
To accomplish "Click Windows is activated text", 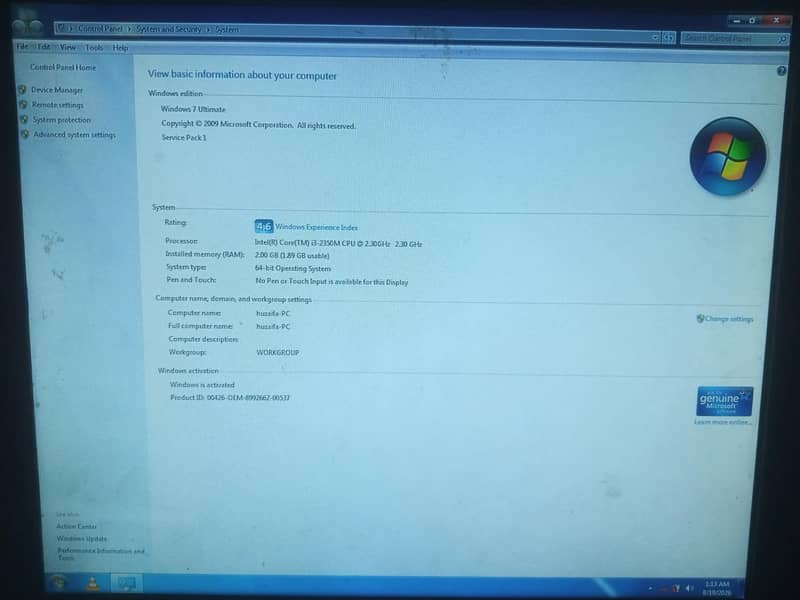I will [x=202, y=385].
